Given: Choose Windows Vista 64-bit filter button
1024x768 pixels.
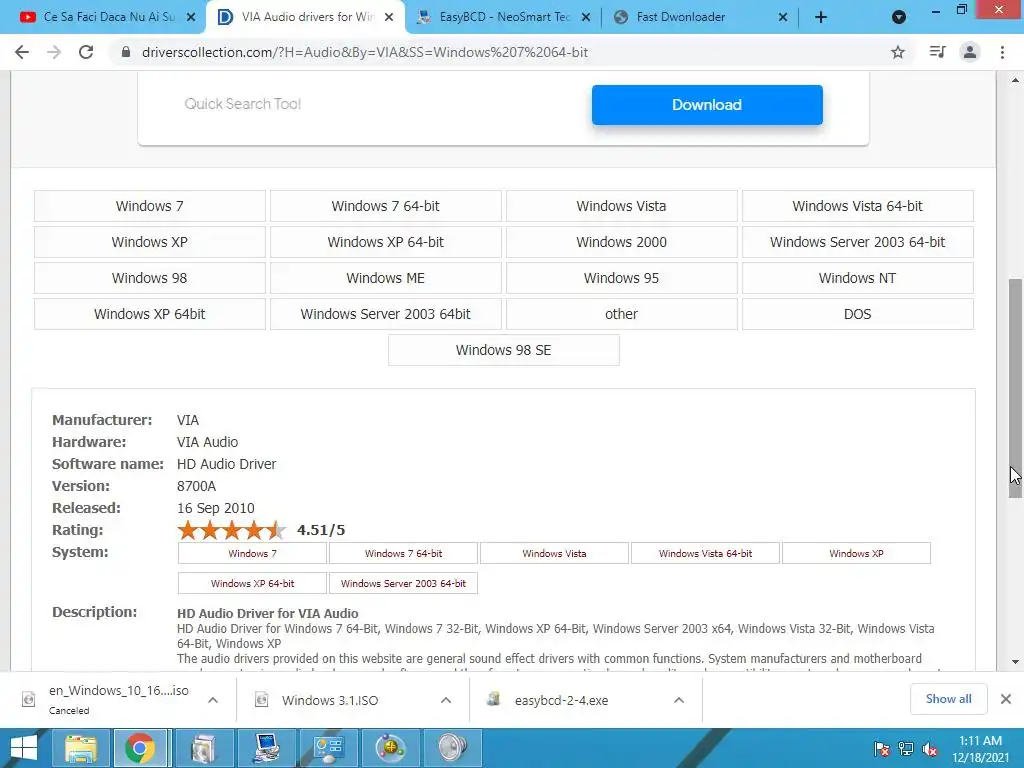Looking at the screenshot, I should [857, 206].
